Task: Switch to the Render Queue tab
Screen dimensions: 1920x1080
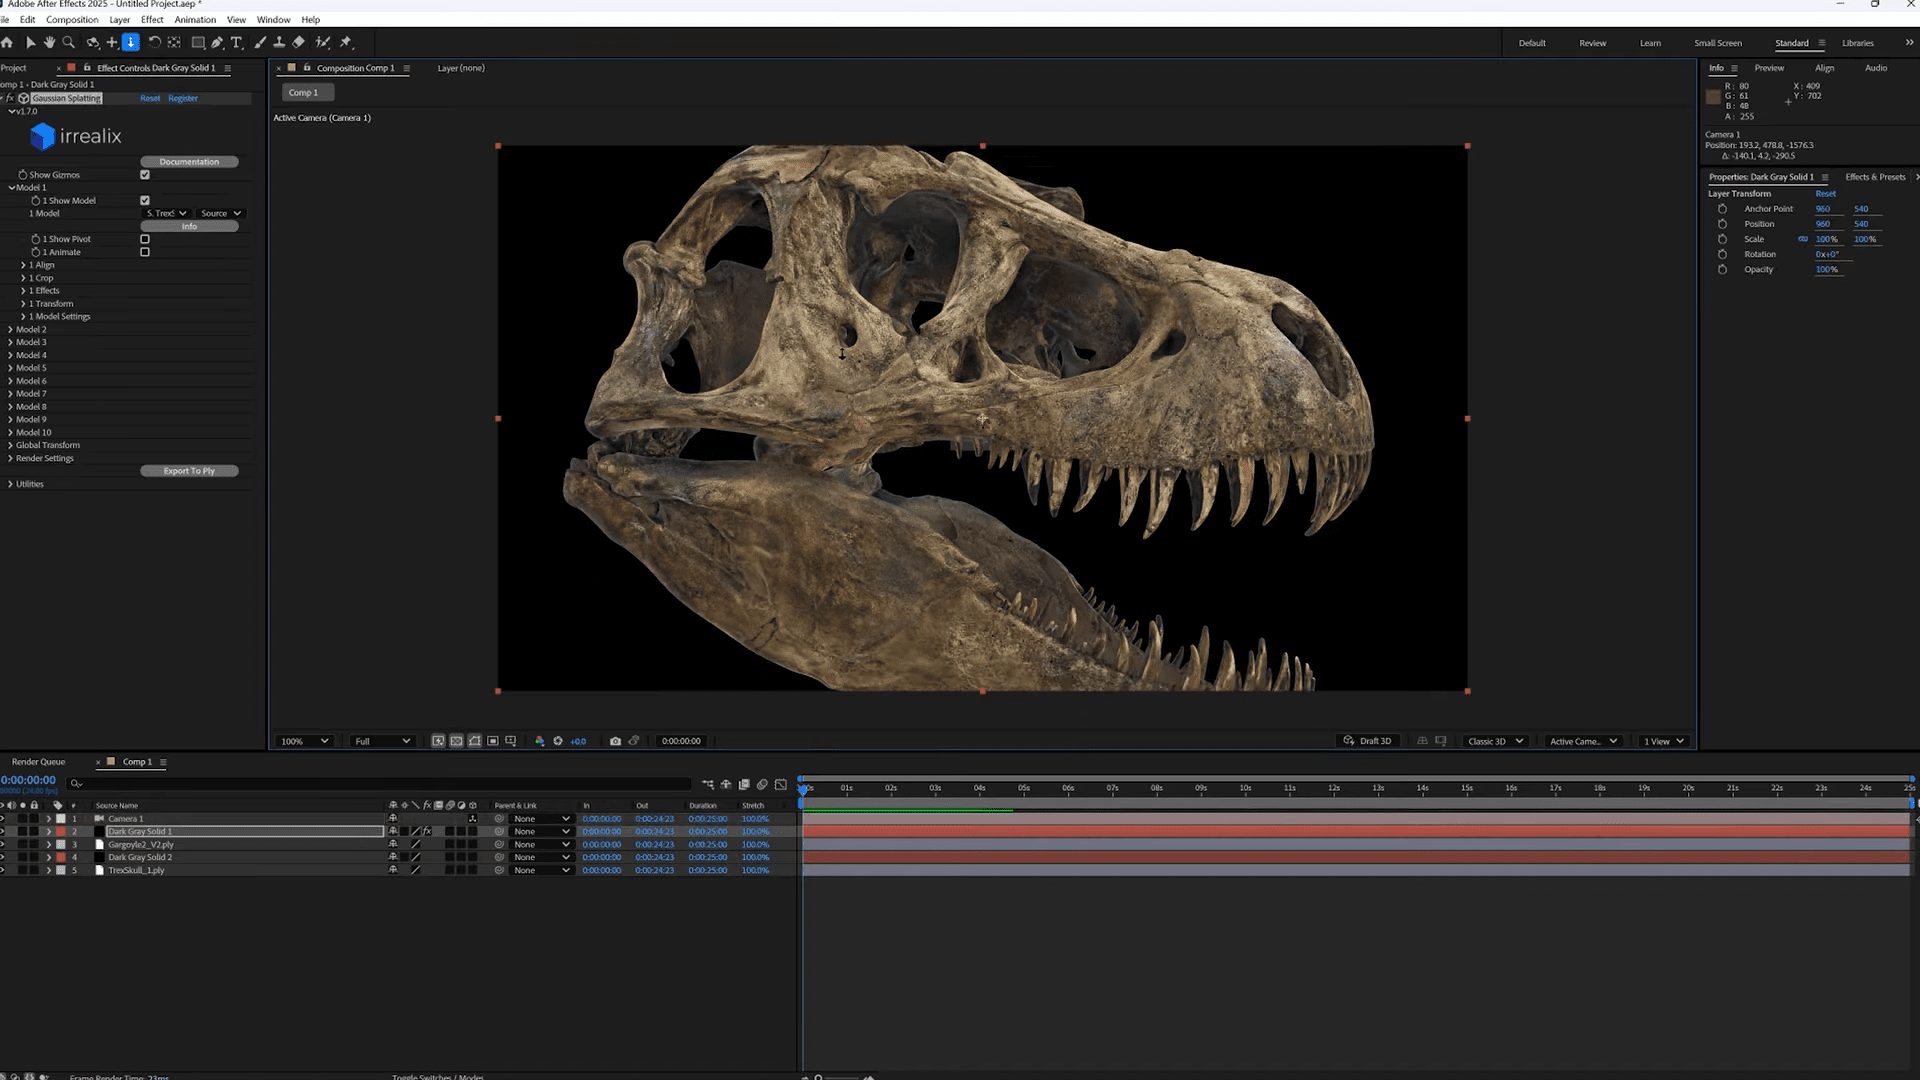Action: 38,762
